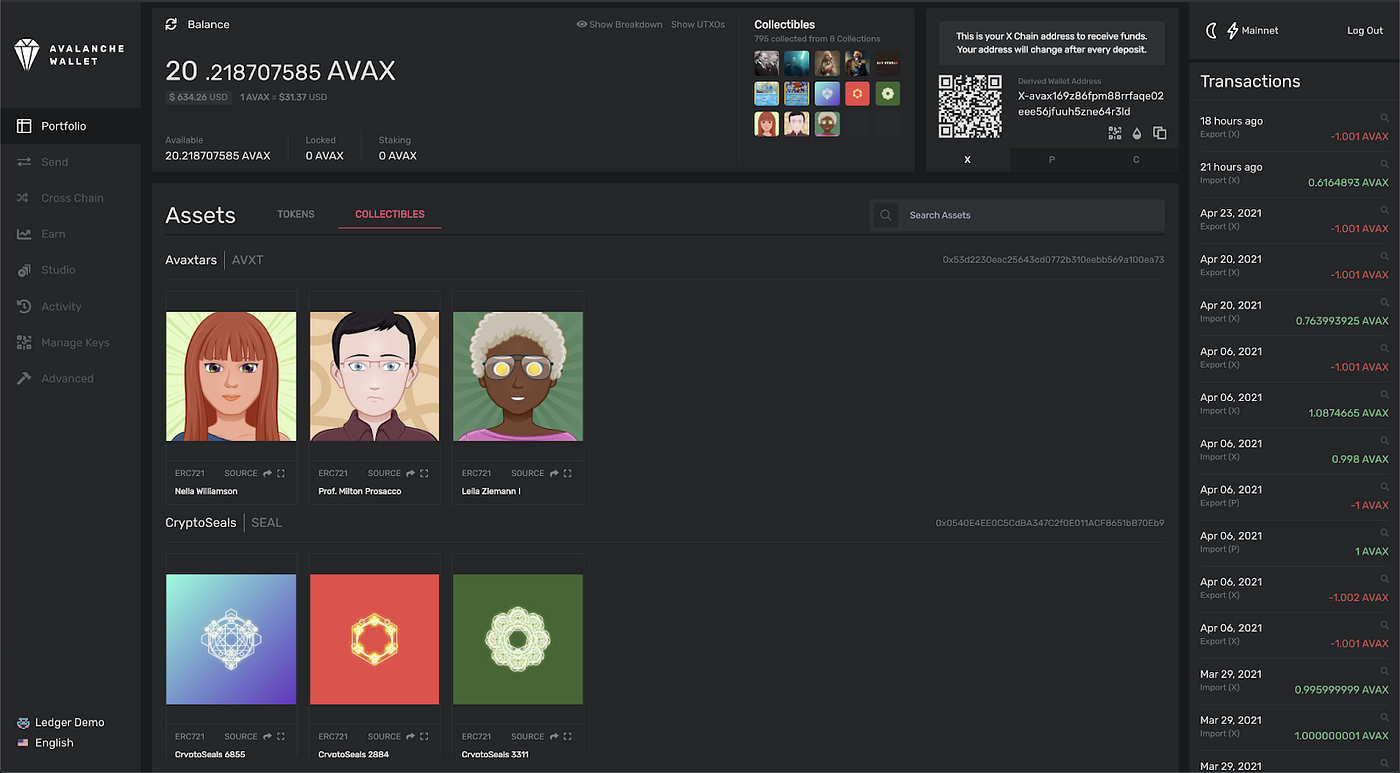Switch to the TOKENS tab

pyautogui.click(x=296, y=214)
